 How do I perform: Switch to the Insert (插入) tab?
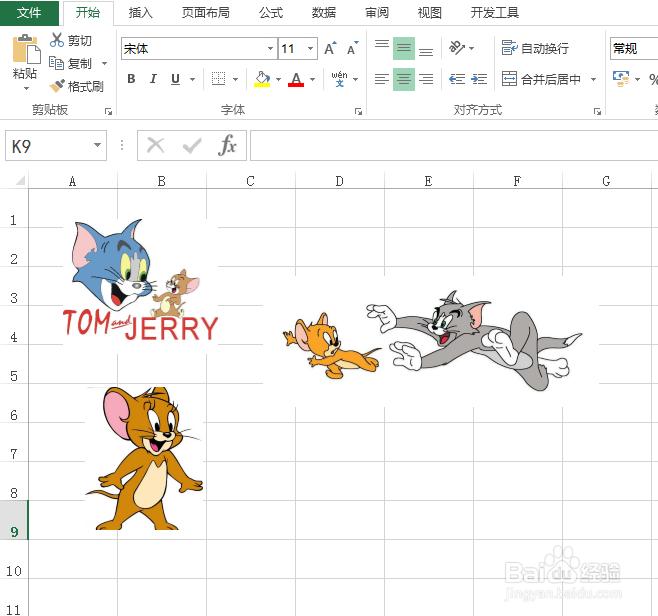pyautogui.click(x=141, y=13)
